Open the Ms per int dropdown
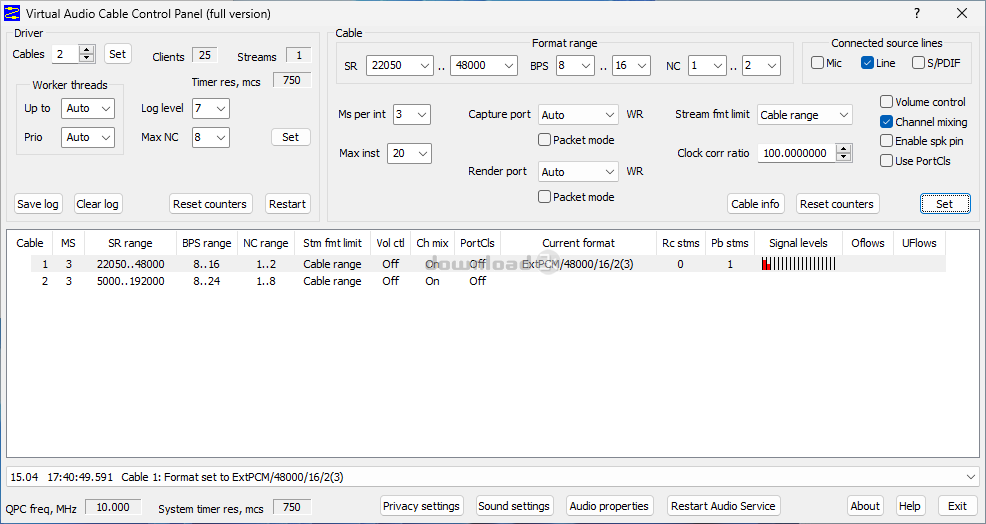Screen dimensions: 986x524 click(x=412, y=114)
